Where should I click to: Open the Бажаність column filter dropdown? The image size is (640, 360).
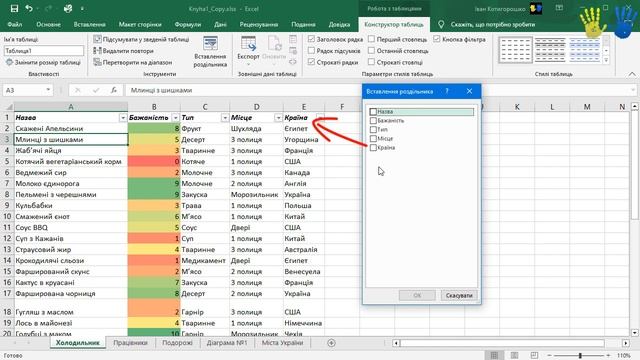pos(176,118)
